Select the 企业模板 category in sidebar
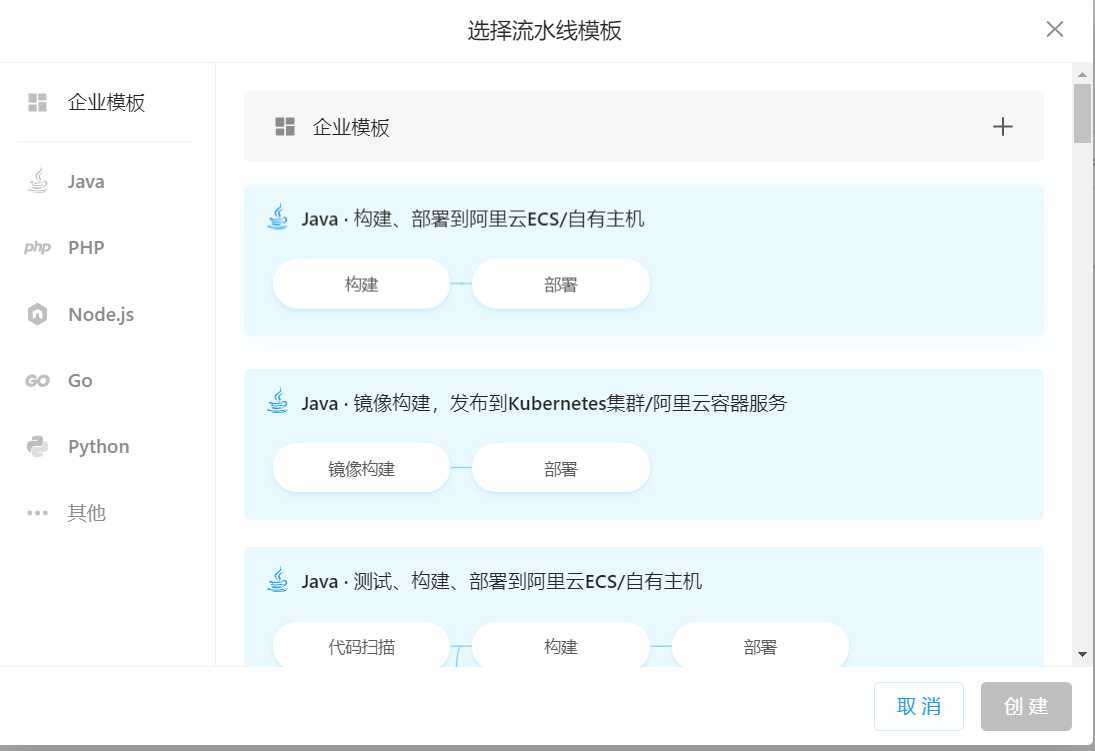 105,103
